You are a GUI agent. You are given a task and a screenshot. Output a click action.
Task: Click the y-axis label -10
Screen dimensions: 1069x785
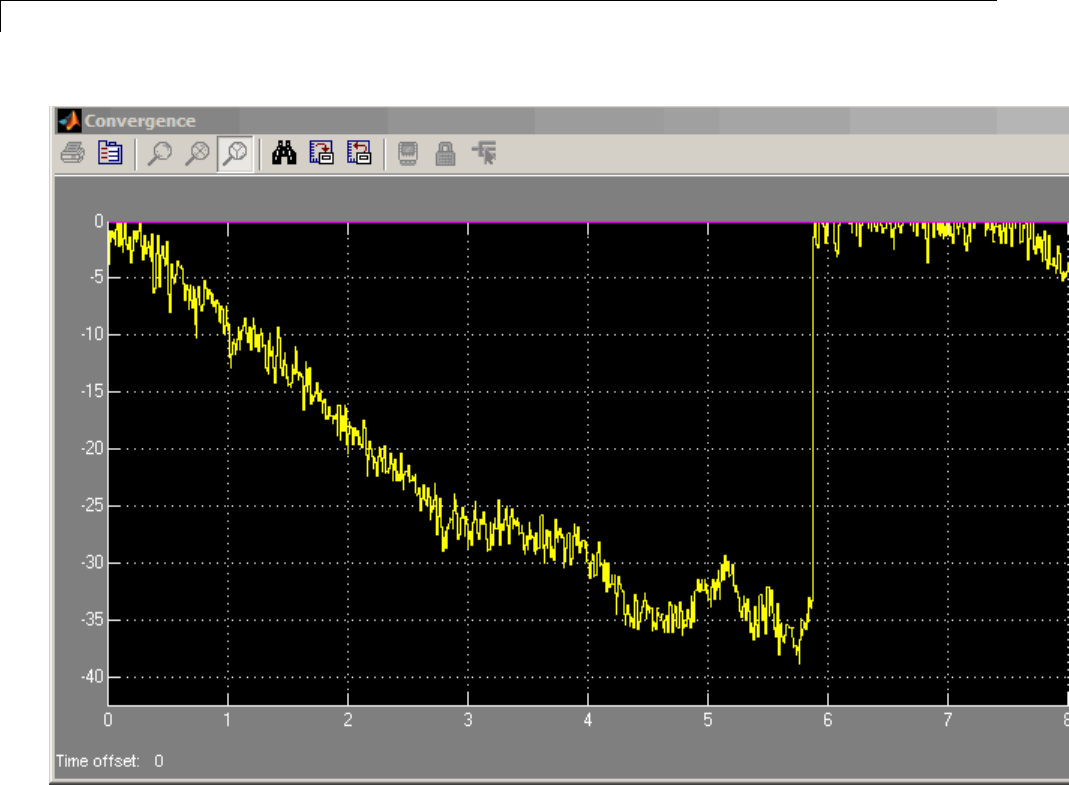(92, 334)
